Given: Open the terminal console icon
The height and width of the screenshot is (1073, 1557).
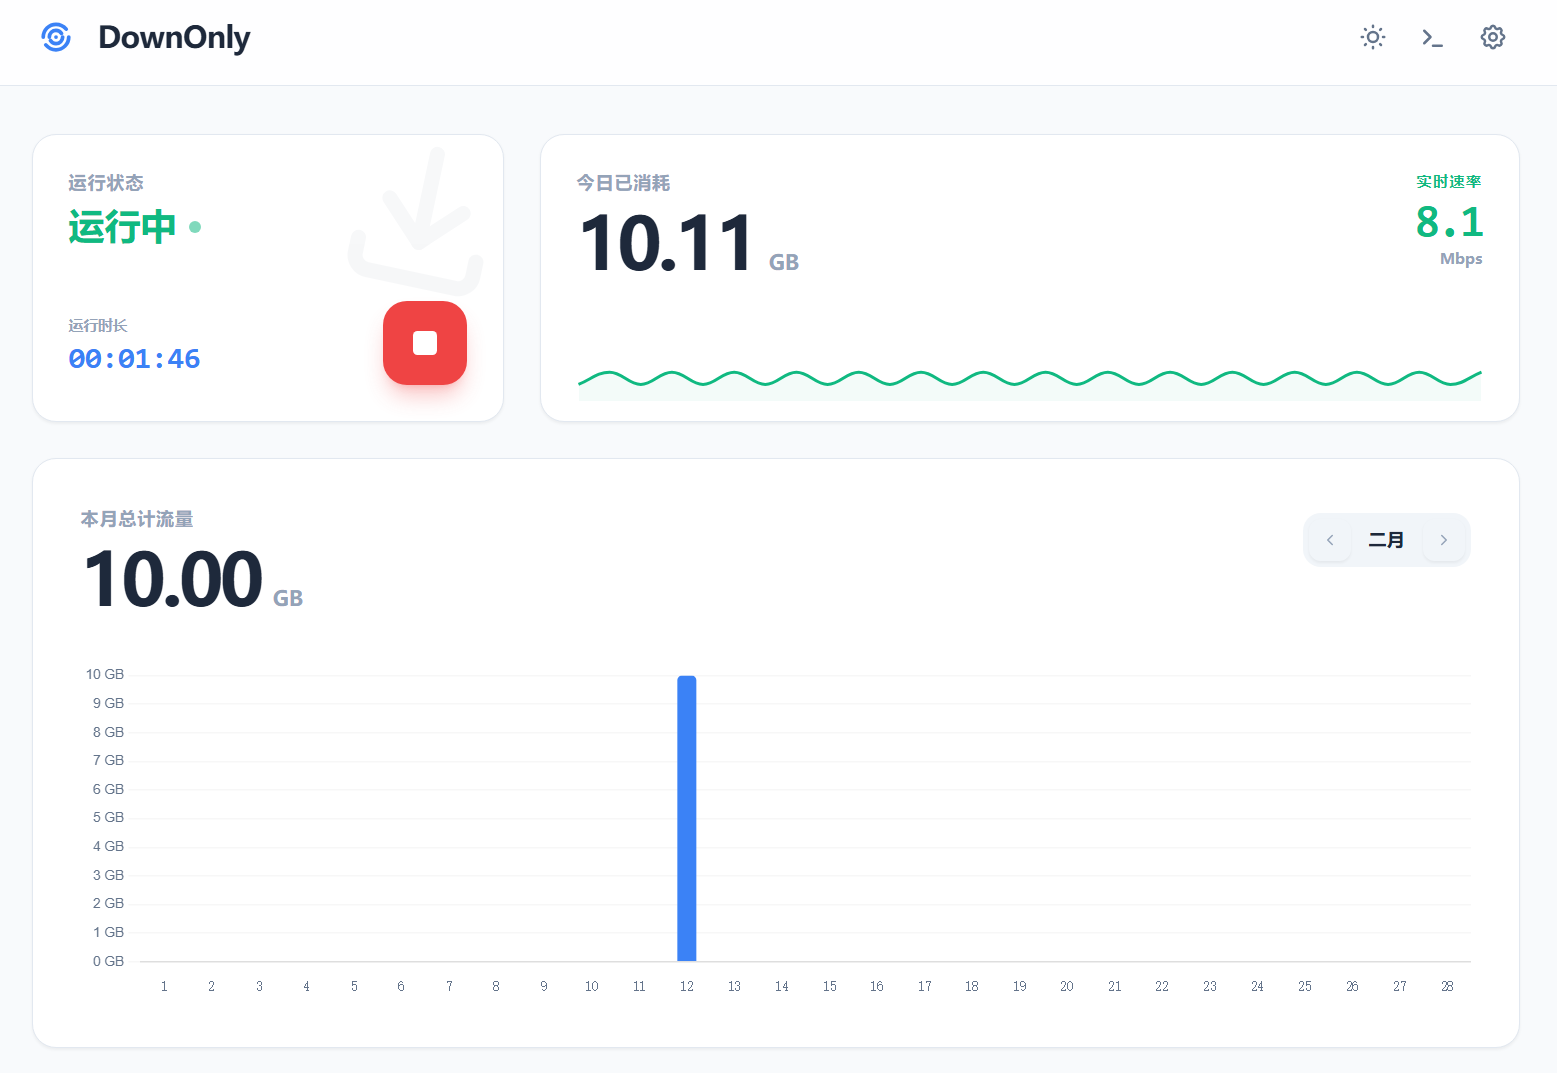Looking at the screenshot, I should tap(1432, 38).
